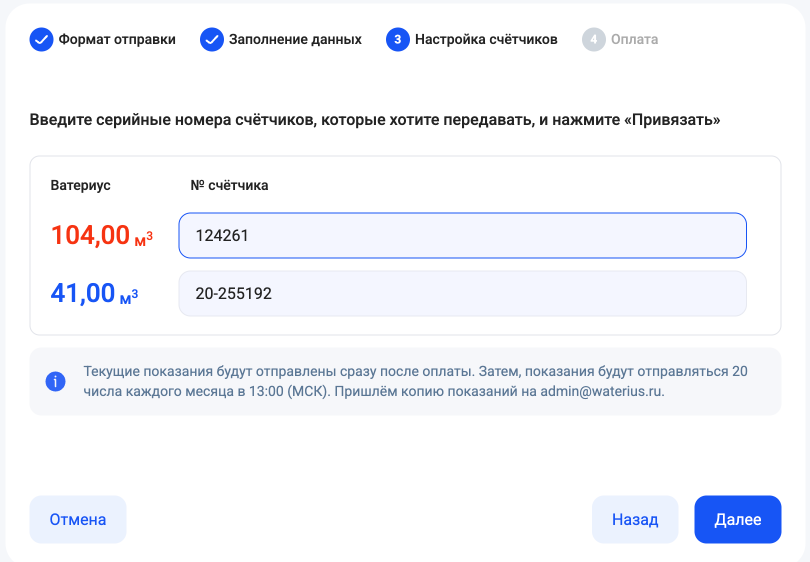
Task: Go back with the Назад button
Action: [x=635, y=520]
